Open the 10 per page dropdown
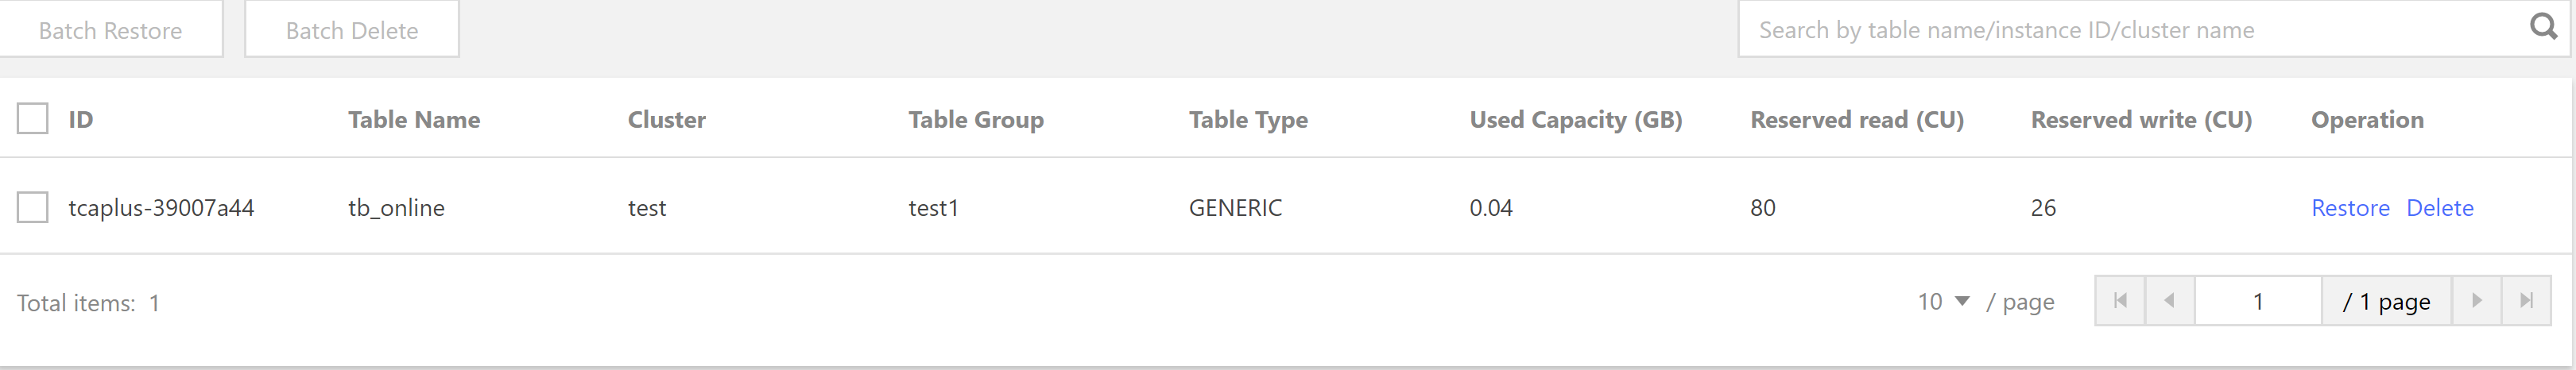This screenshot has height=370, width=2576. point(1943,302)
